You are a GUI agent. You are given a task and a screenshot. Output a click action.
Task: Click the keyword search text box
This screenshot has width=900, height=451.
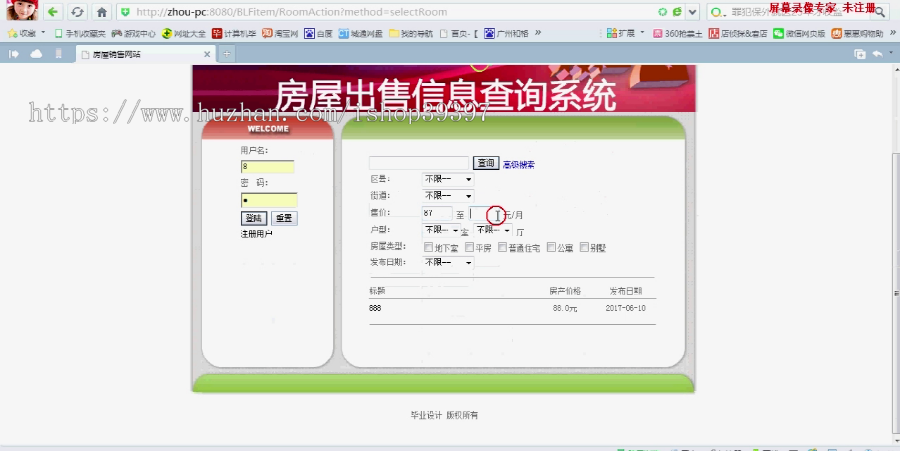point(419,163)
